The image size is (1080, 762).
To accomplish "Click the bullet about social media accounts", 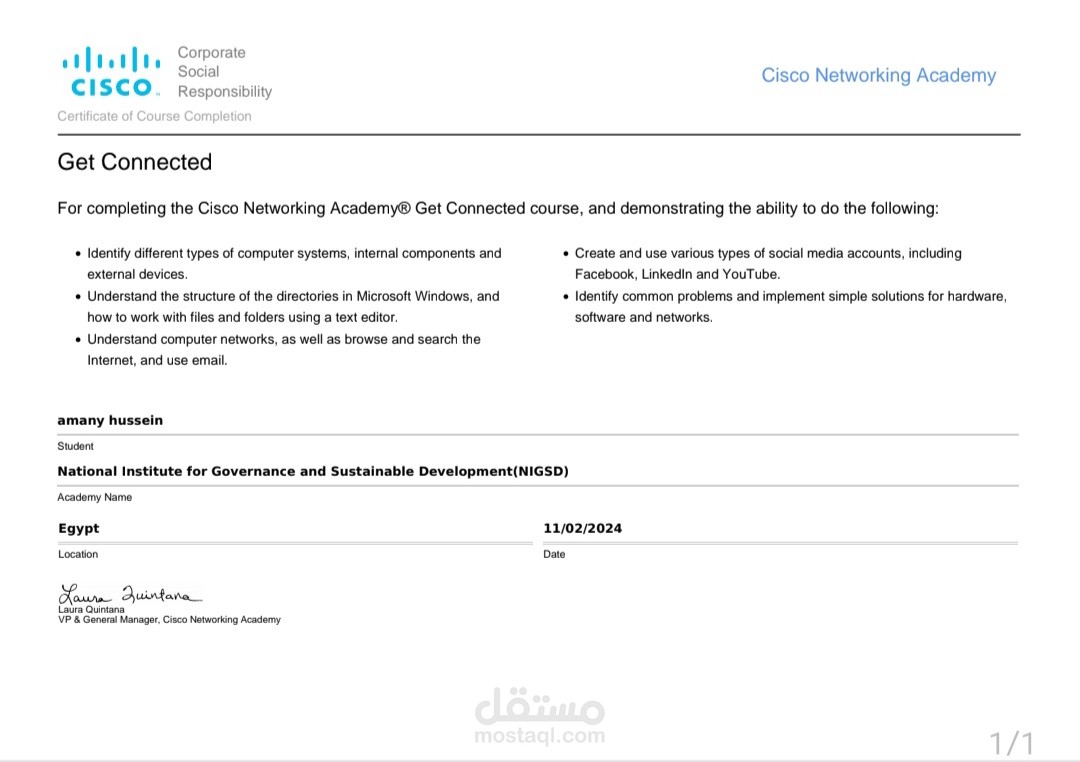I will pyautogui.click(x=763, y=263).
